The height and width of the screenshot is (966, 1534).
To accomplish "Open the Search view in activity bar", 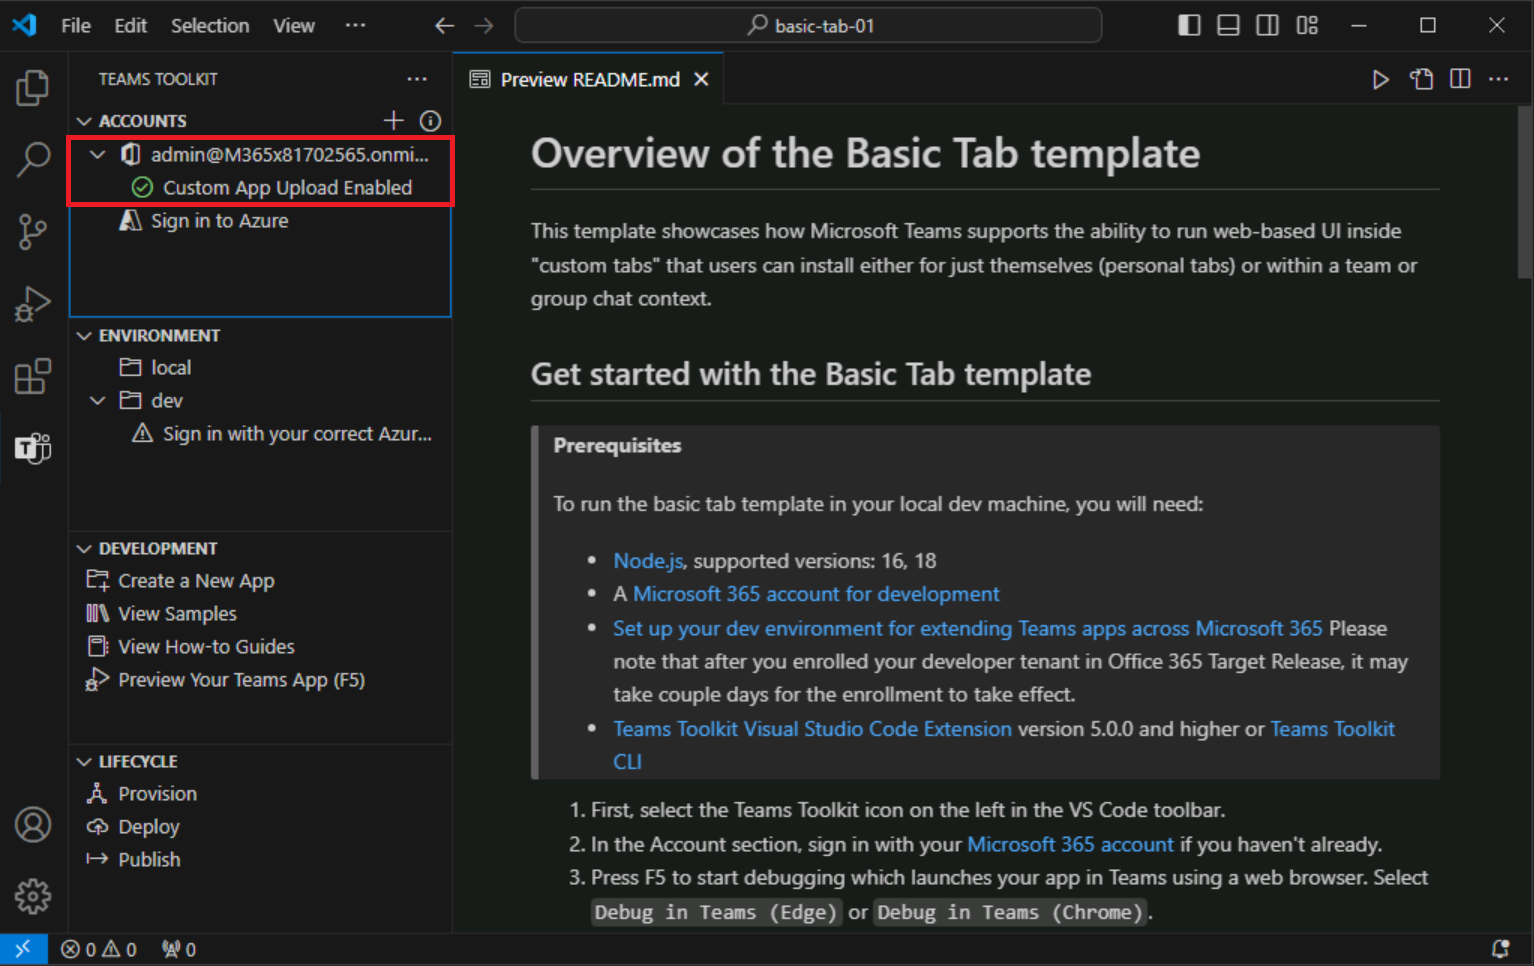I will (32, 159).
